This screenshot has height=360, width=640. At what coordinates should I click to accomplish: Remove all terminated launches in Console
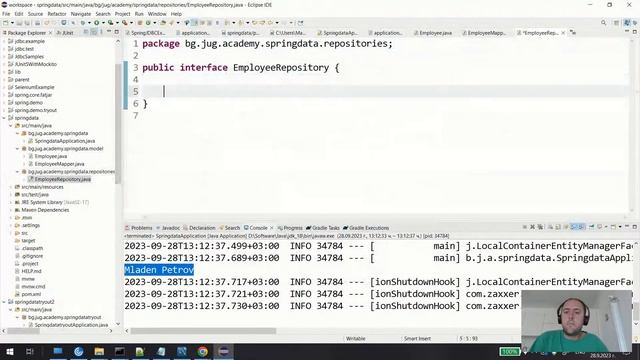pos(540,227)
